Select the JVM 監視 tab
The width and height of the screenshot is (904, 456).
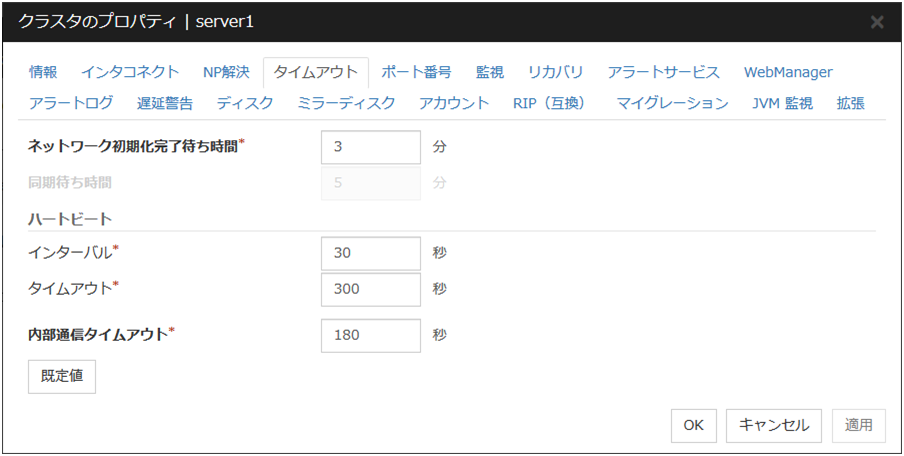tap(782, 103)
